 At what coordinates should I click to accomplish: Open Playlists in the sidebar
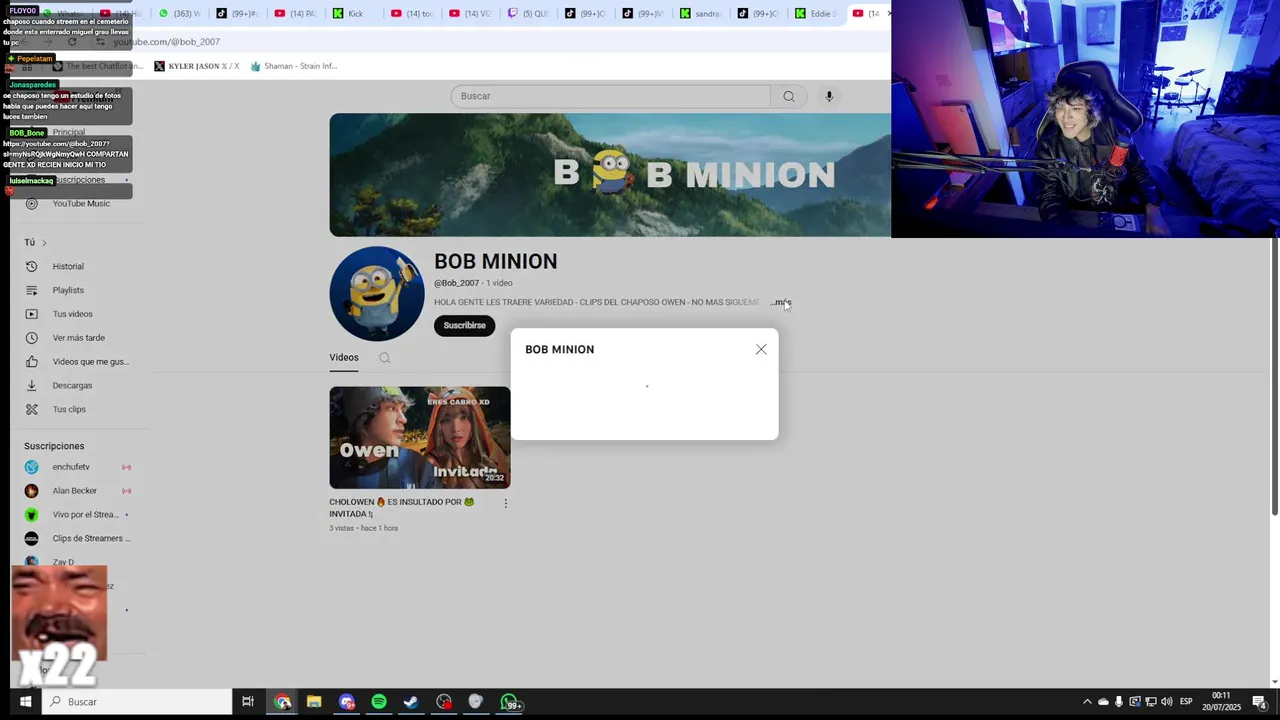(x=68, y=290)
